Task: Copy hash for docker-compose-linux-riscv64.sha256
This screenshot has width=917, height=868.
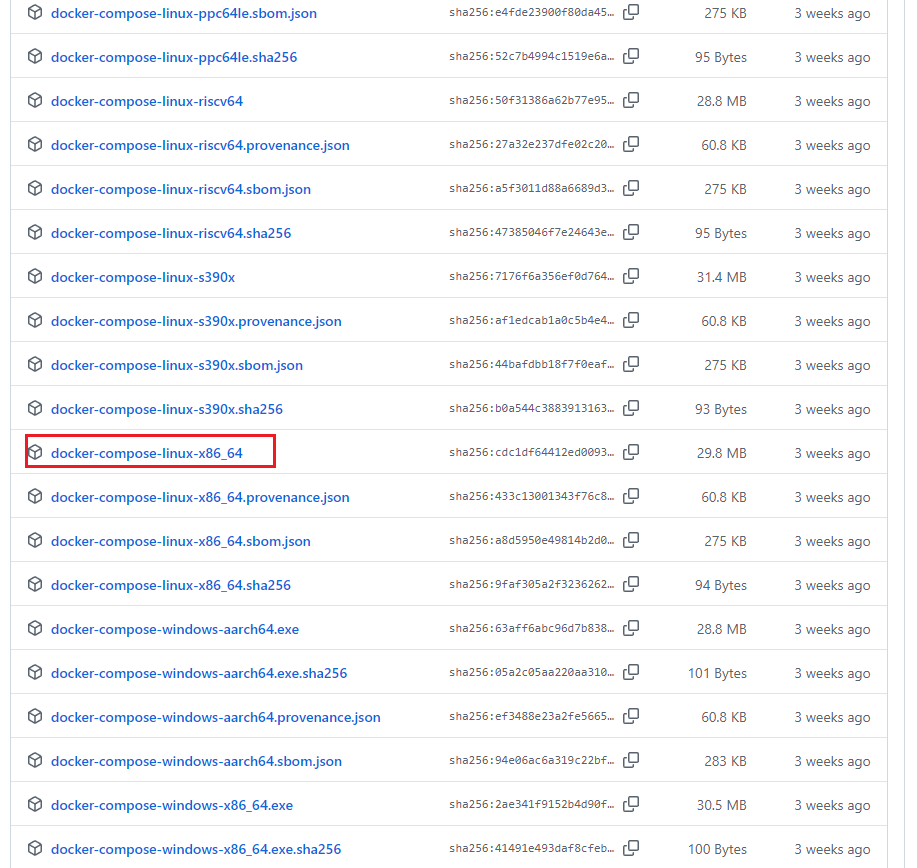Action: (x=631, y=232)
